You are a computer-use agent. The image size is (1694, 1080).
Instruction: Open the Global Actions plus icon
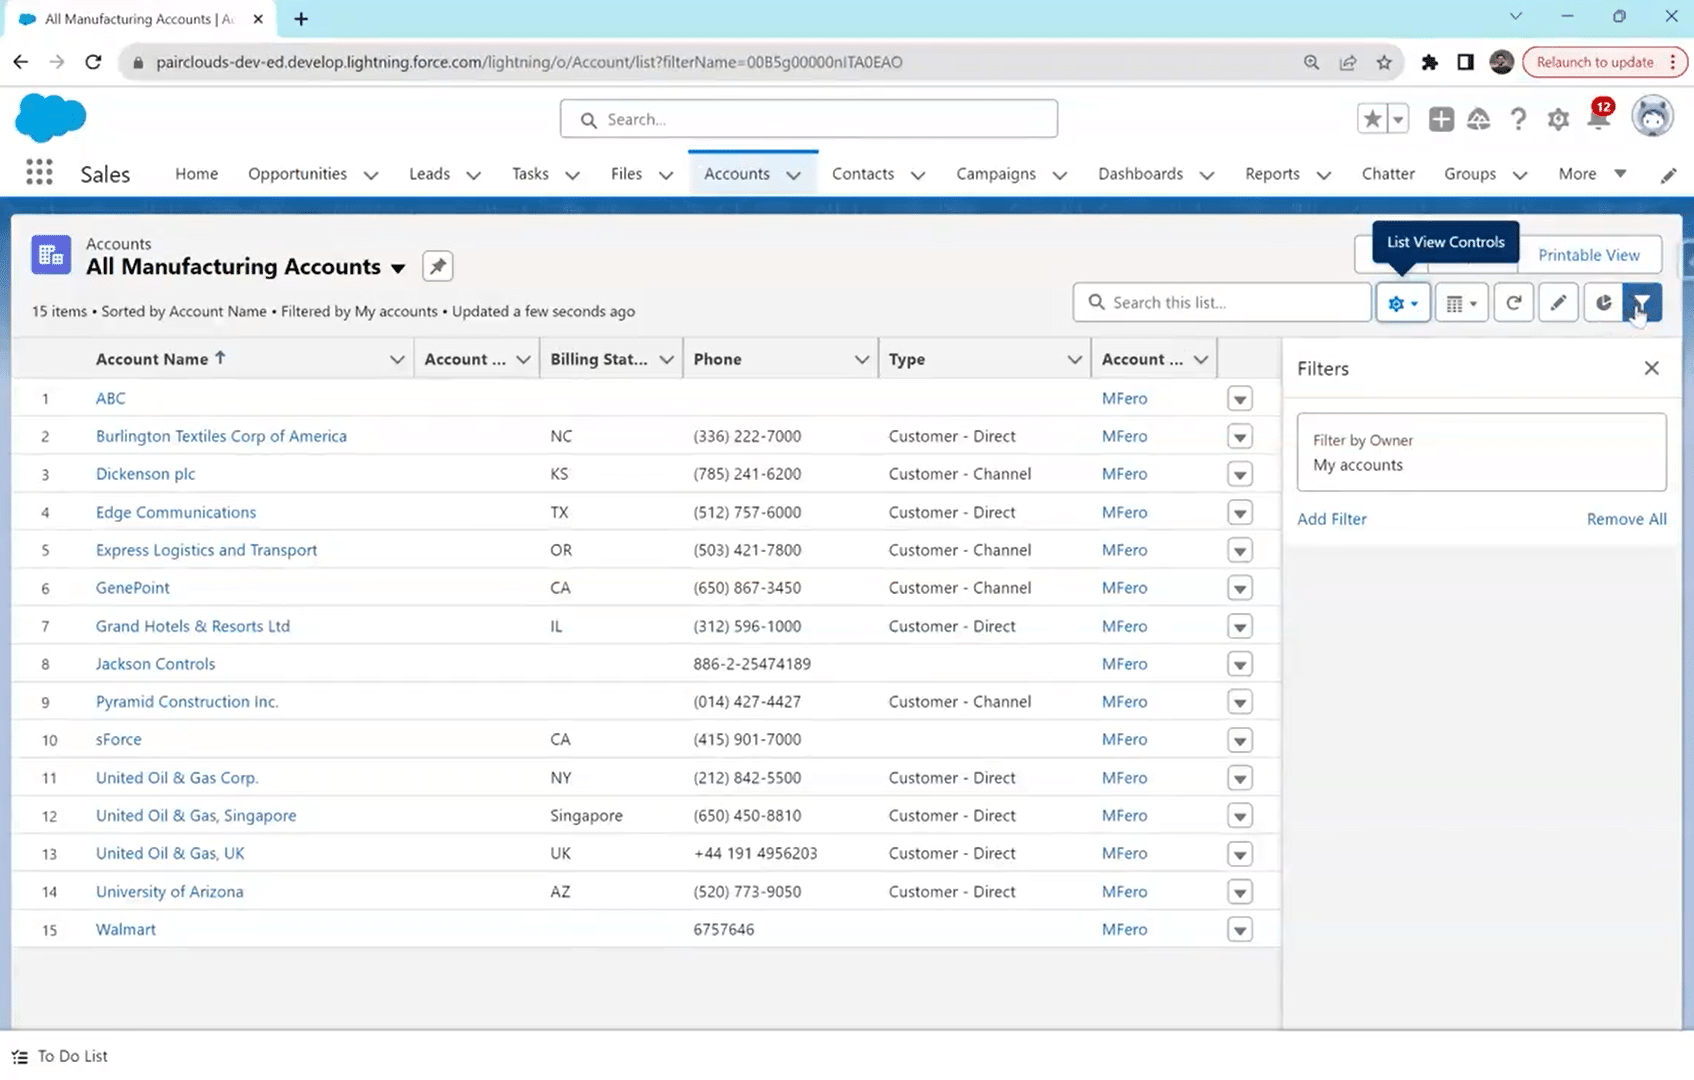tap(1441, 119)
